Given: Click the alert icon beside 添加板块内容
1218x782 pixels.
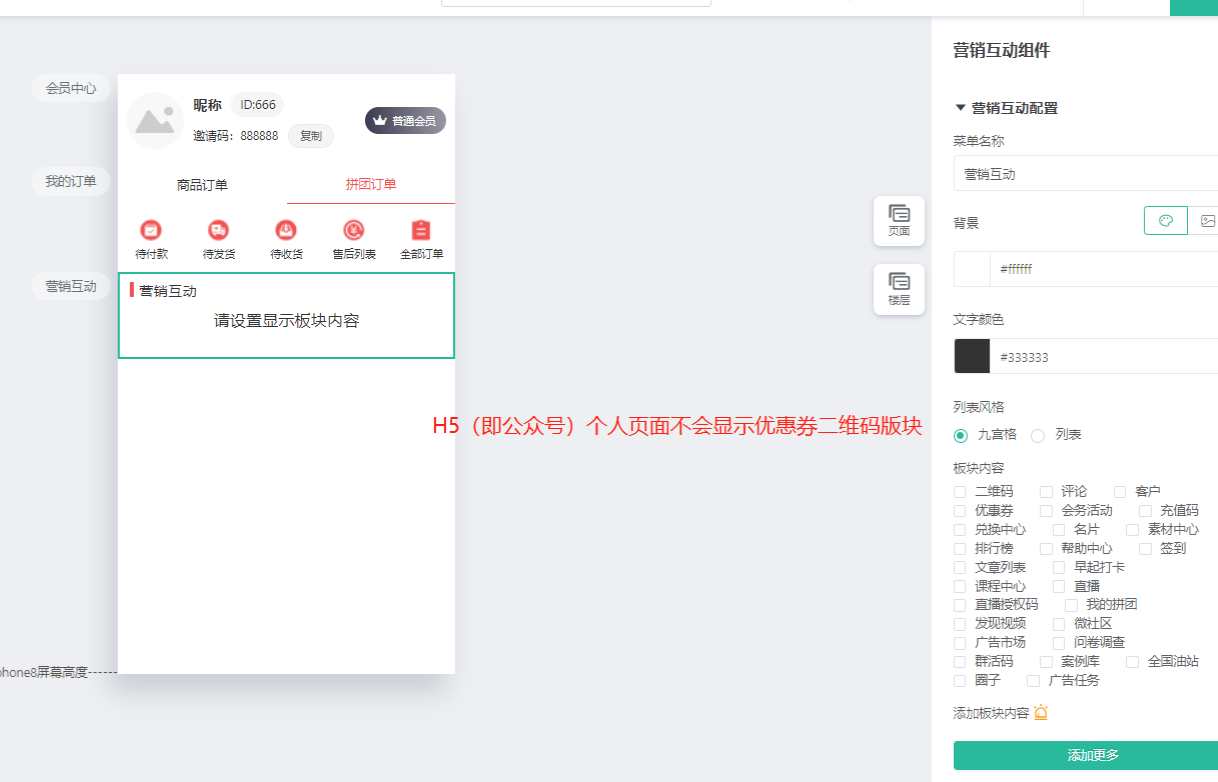Looking at the screenshot, I should pos(1041,713).
